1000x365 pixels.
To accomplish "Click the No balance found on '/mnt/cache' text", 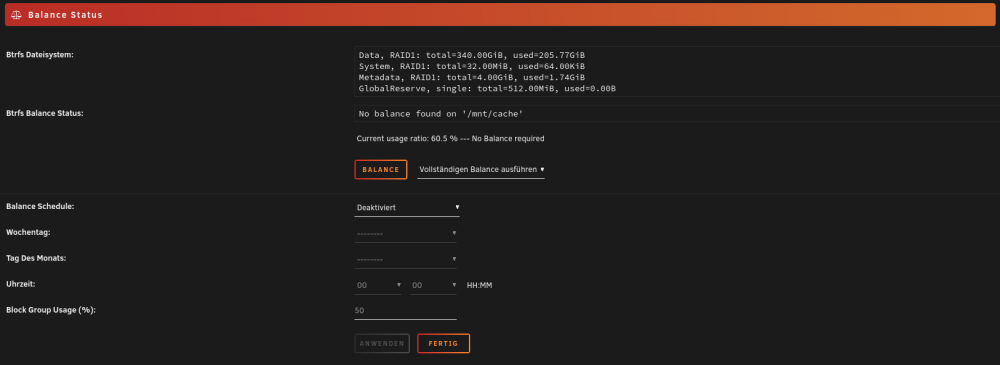I will coord(441,114).
